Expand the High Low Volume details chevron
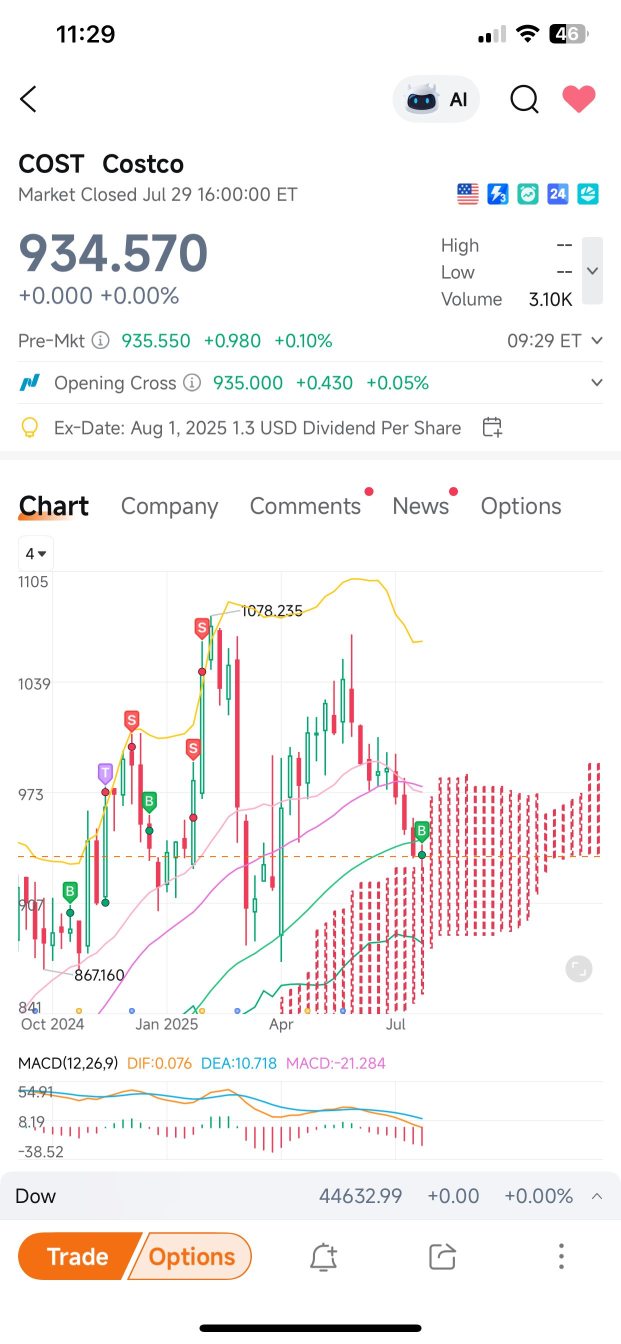621x1344 pixels. 592,271
